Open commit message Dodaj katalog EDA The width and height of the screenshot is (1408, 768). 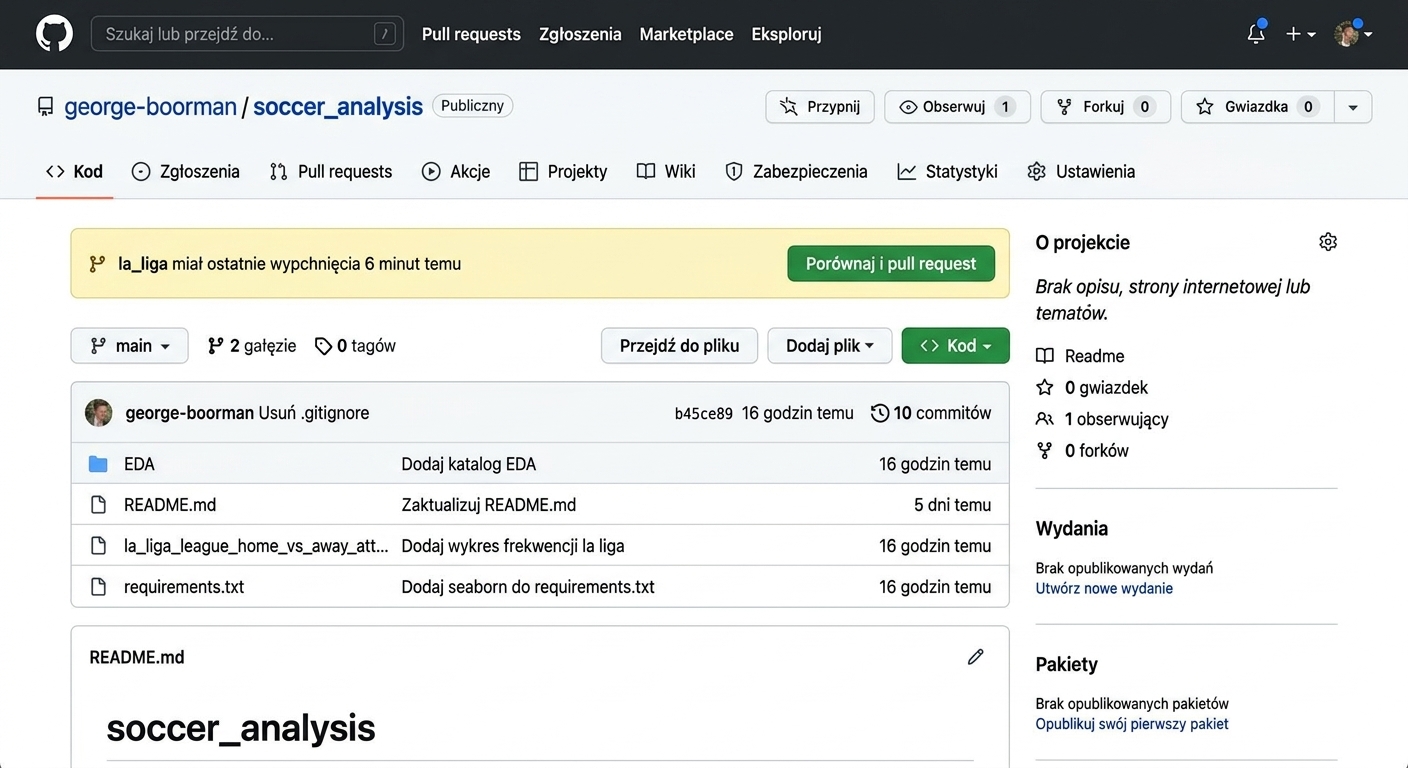coord(469,464)
